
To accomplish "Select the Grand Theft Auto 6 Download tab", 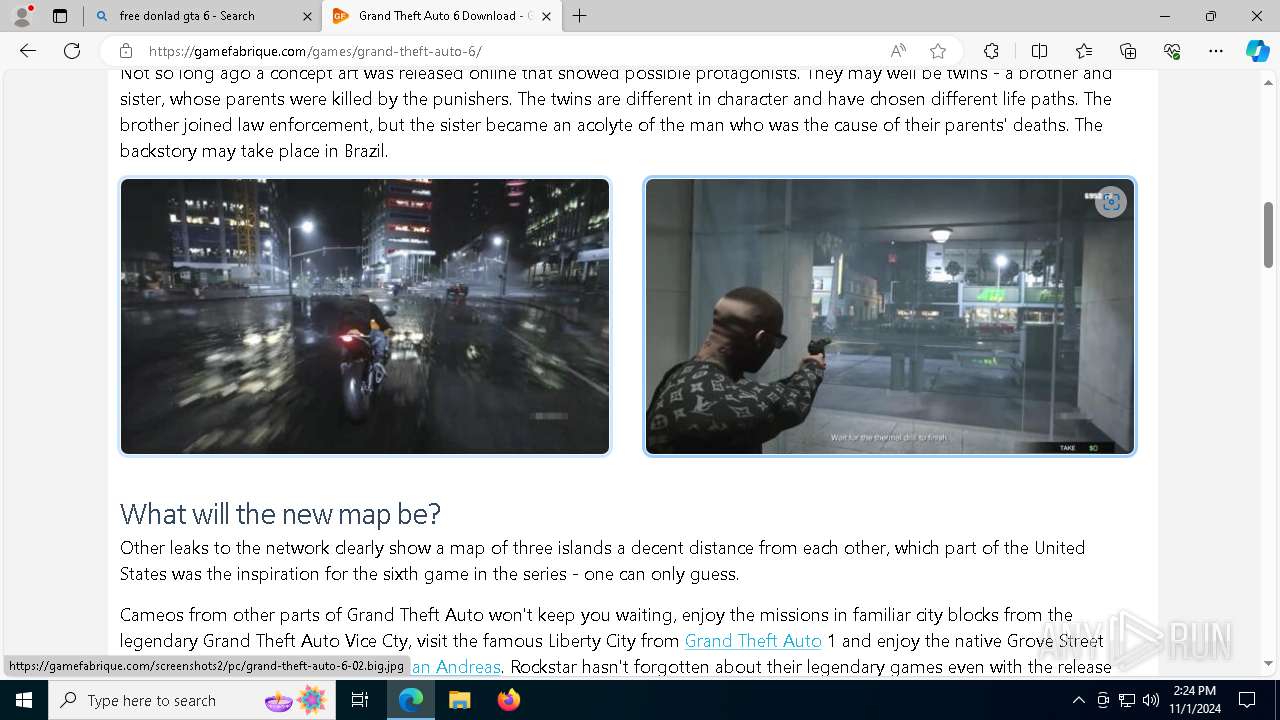I will [434, 16].
